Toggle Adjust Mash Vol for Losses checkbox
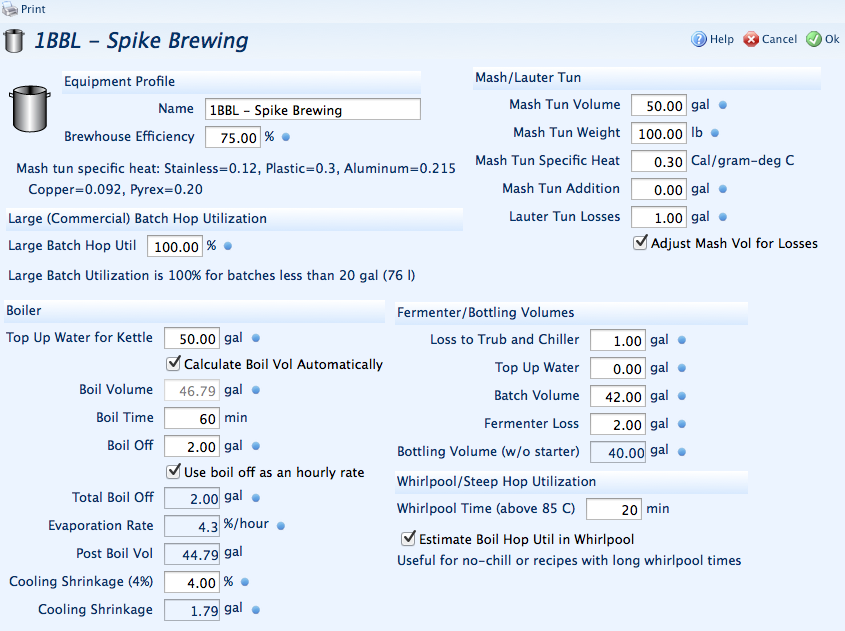The width and height of the screenshot is (845, 631). (x=640, y=242)
